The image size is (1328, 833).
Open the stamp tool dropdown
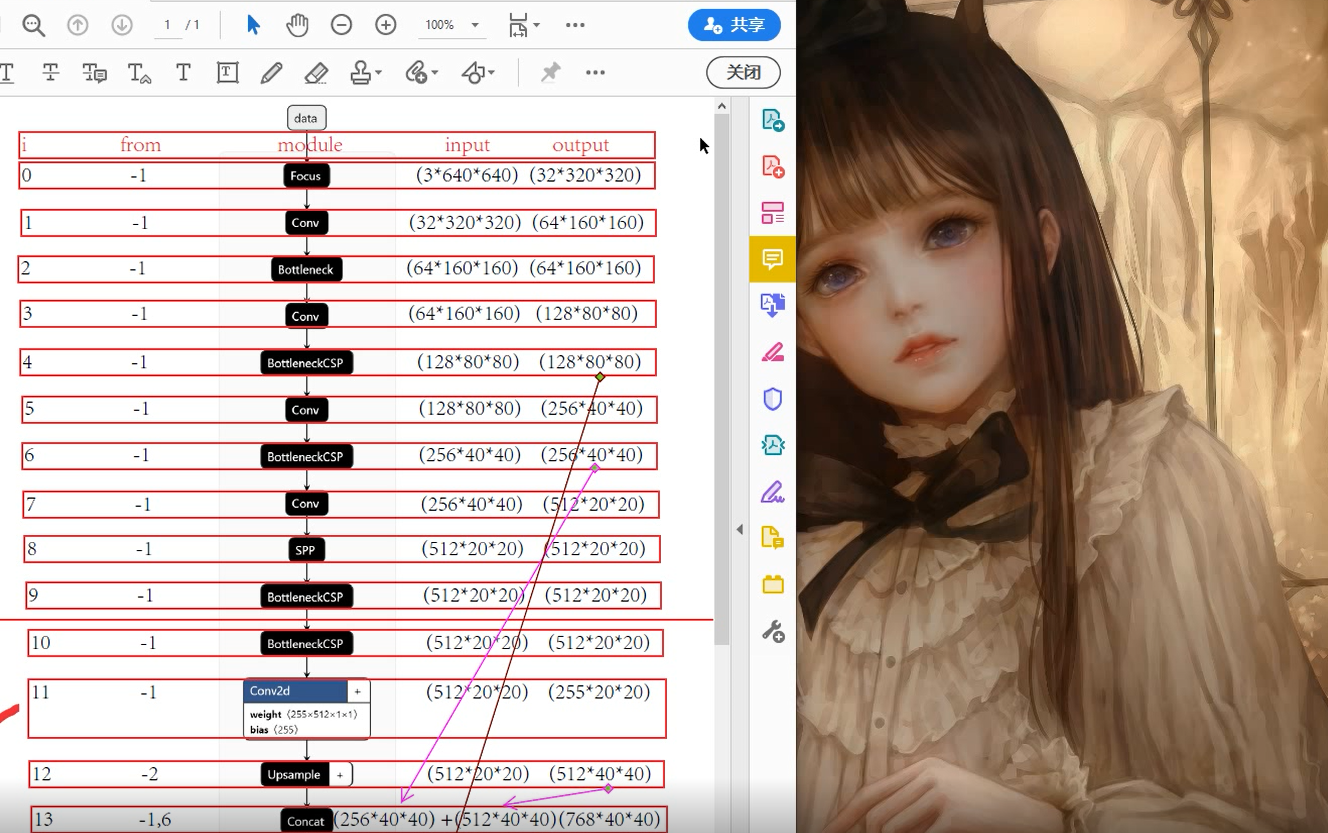click(x=365, y=72)
